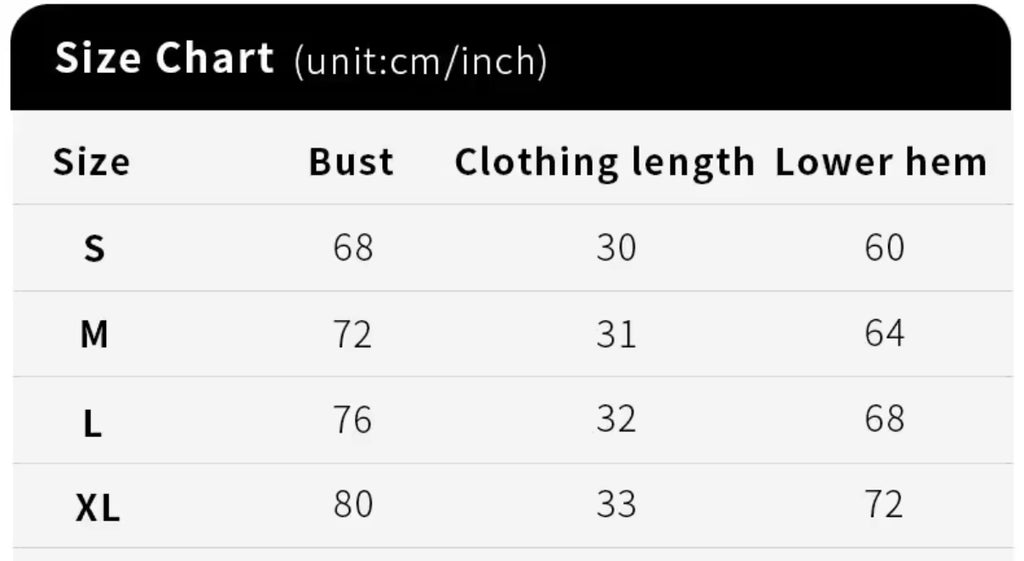Click bust value 76 in the L row
The image size is (1024, 561).
pyautogui.click(x=353, y=419)
